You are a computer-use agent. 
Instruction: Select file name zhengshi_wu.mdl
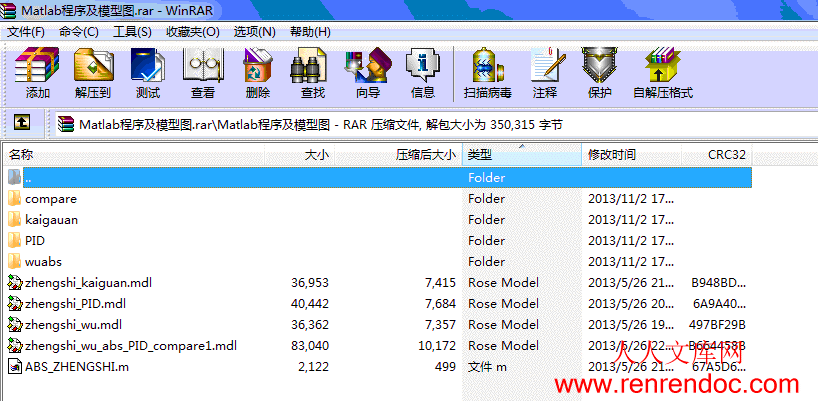point(74,324)
